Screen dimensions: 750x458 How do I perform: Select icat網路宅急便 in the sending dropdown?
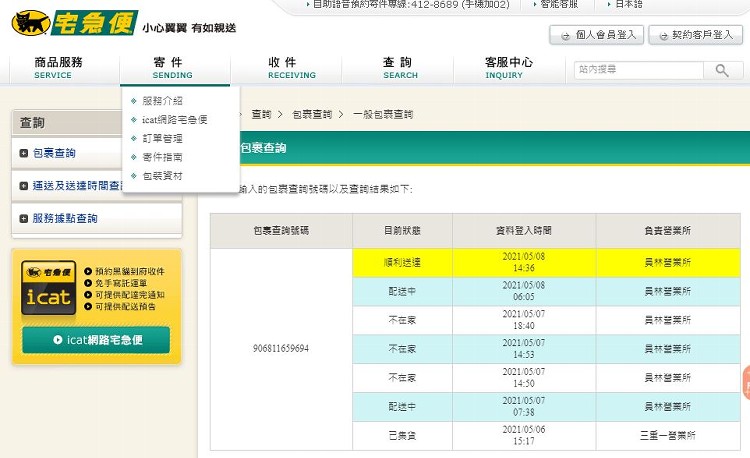(175, 120)
